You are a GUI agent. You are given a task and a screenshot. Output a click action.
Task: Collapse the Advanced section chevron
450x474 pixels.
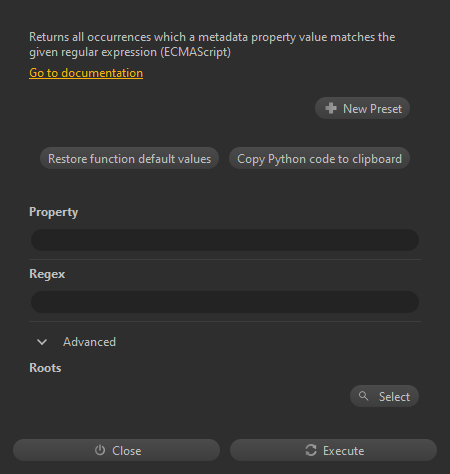pyautogui.click(x=42, y=342)
